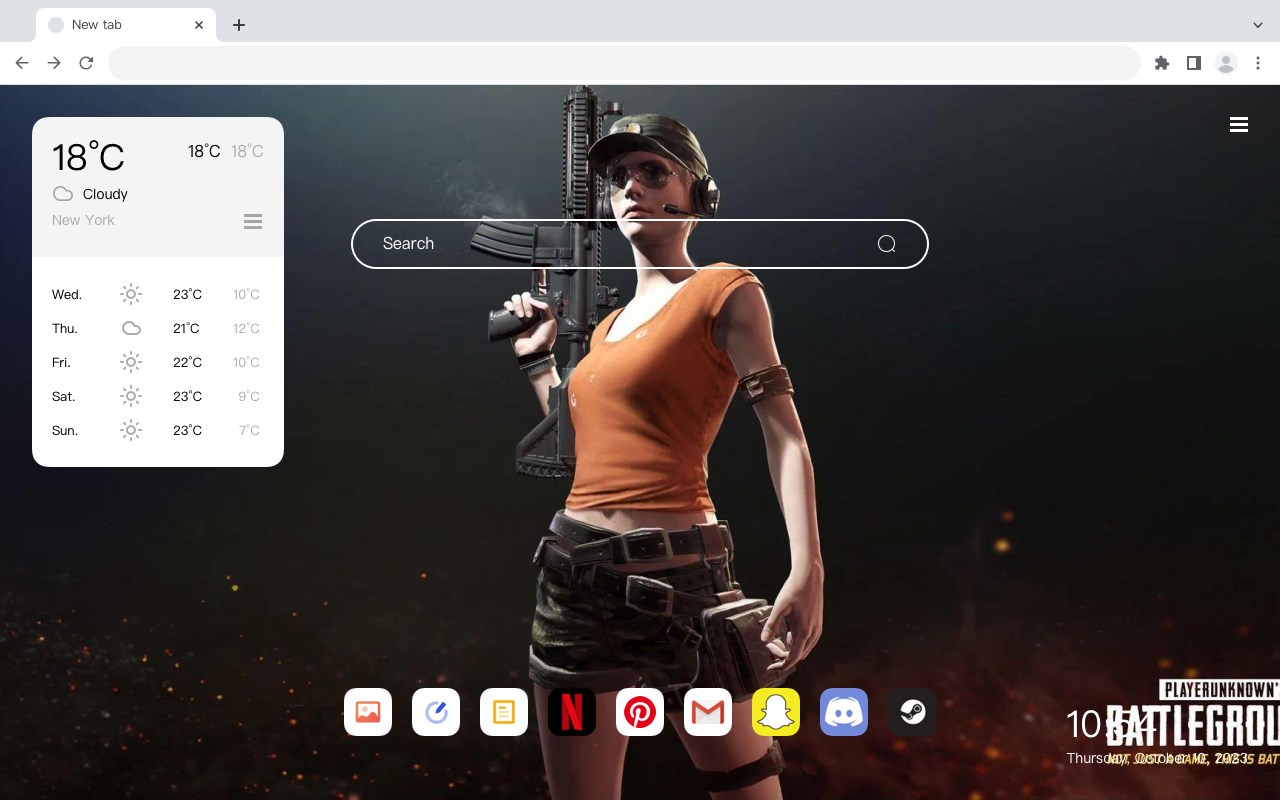Select the Sun. forecast row label
Image resolution: width=1280 pixels, height=800 pixels.
click(x=65, y=430)
